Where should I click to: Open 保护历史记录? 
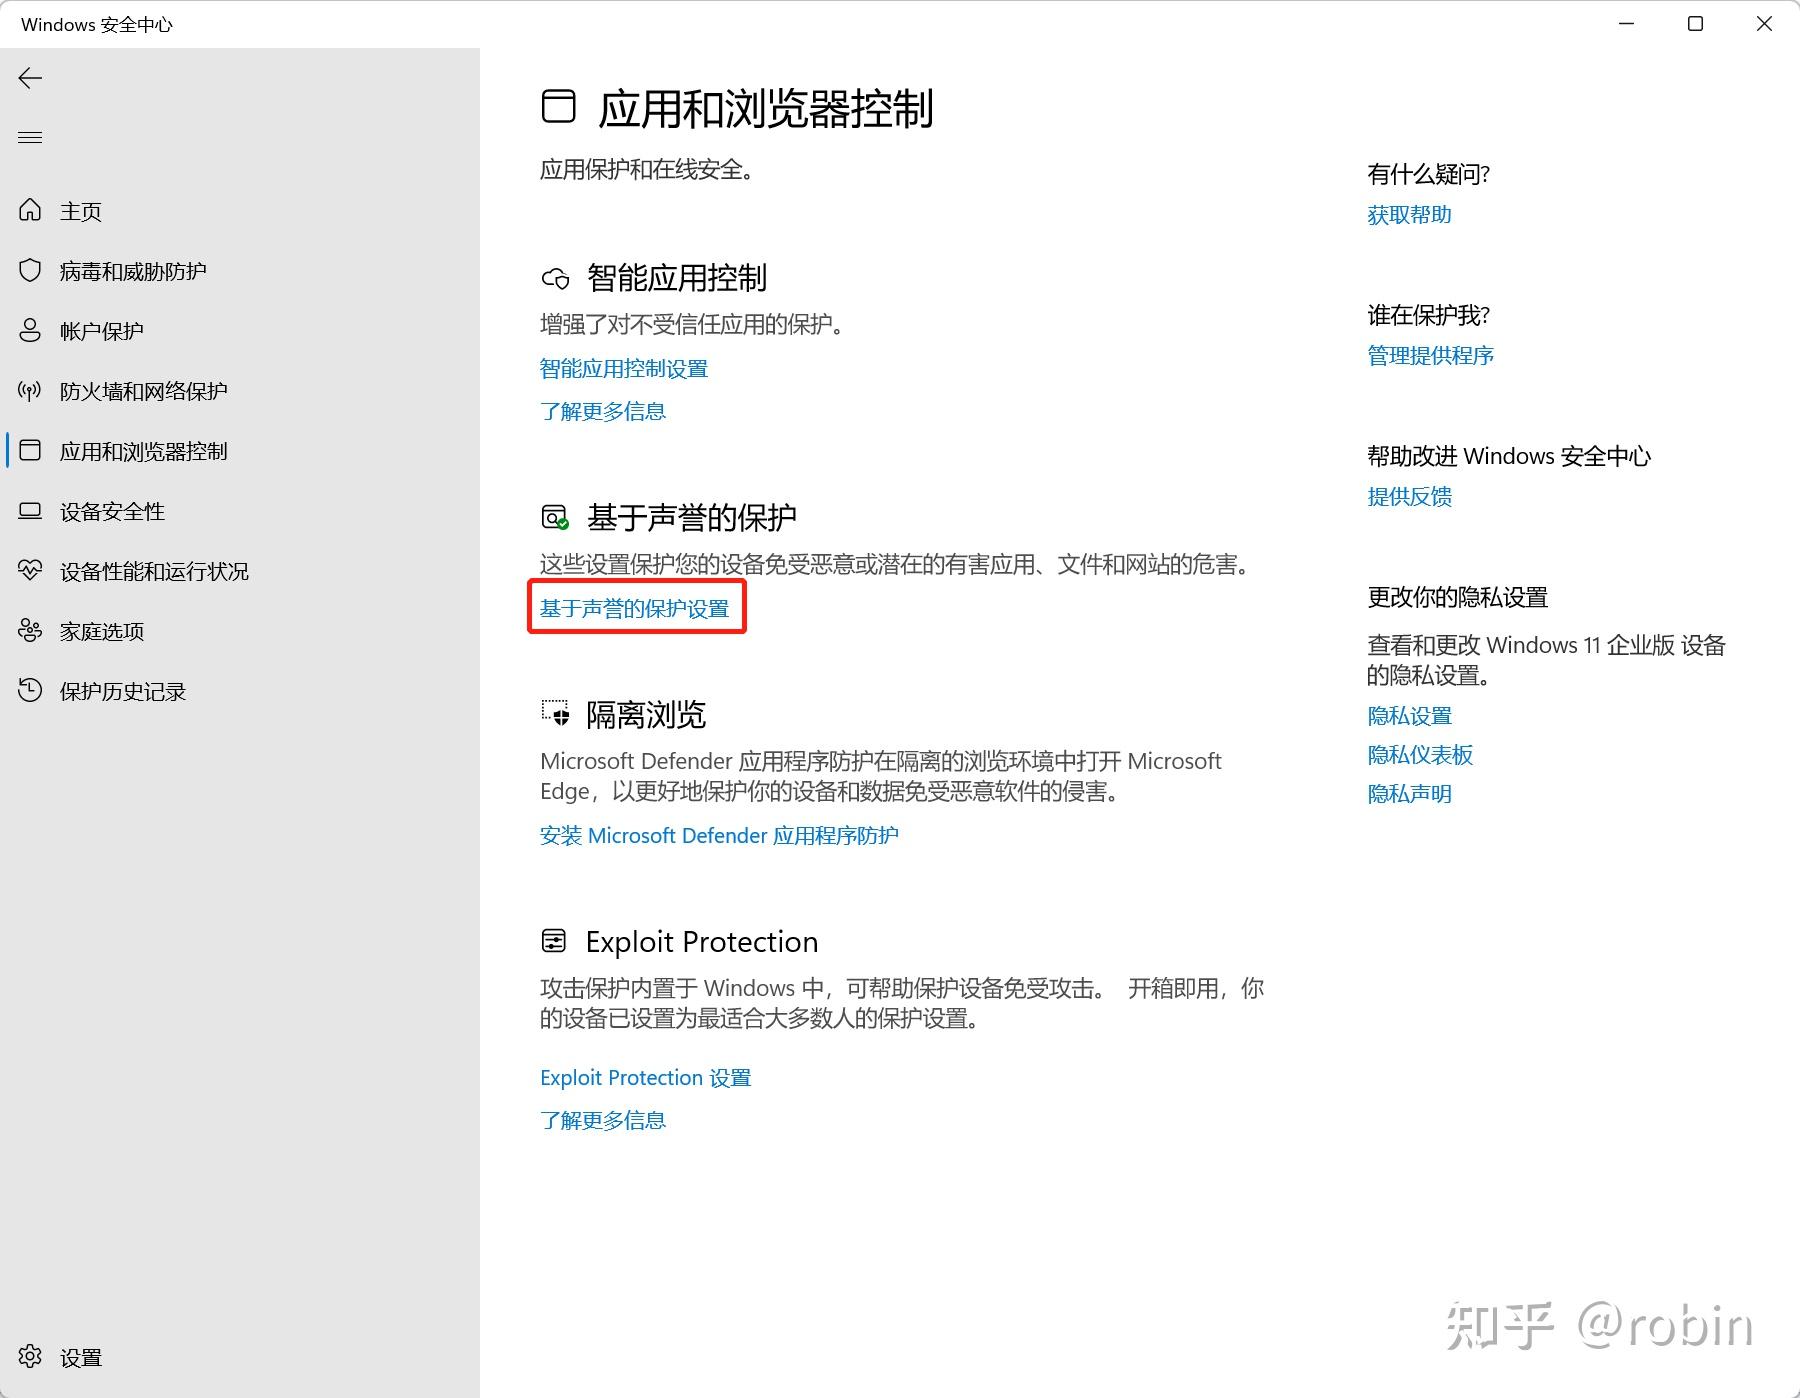[123, 691]
